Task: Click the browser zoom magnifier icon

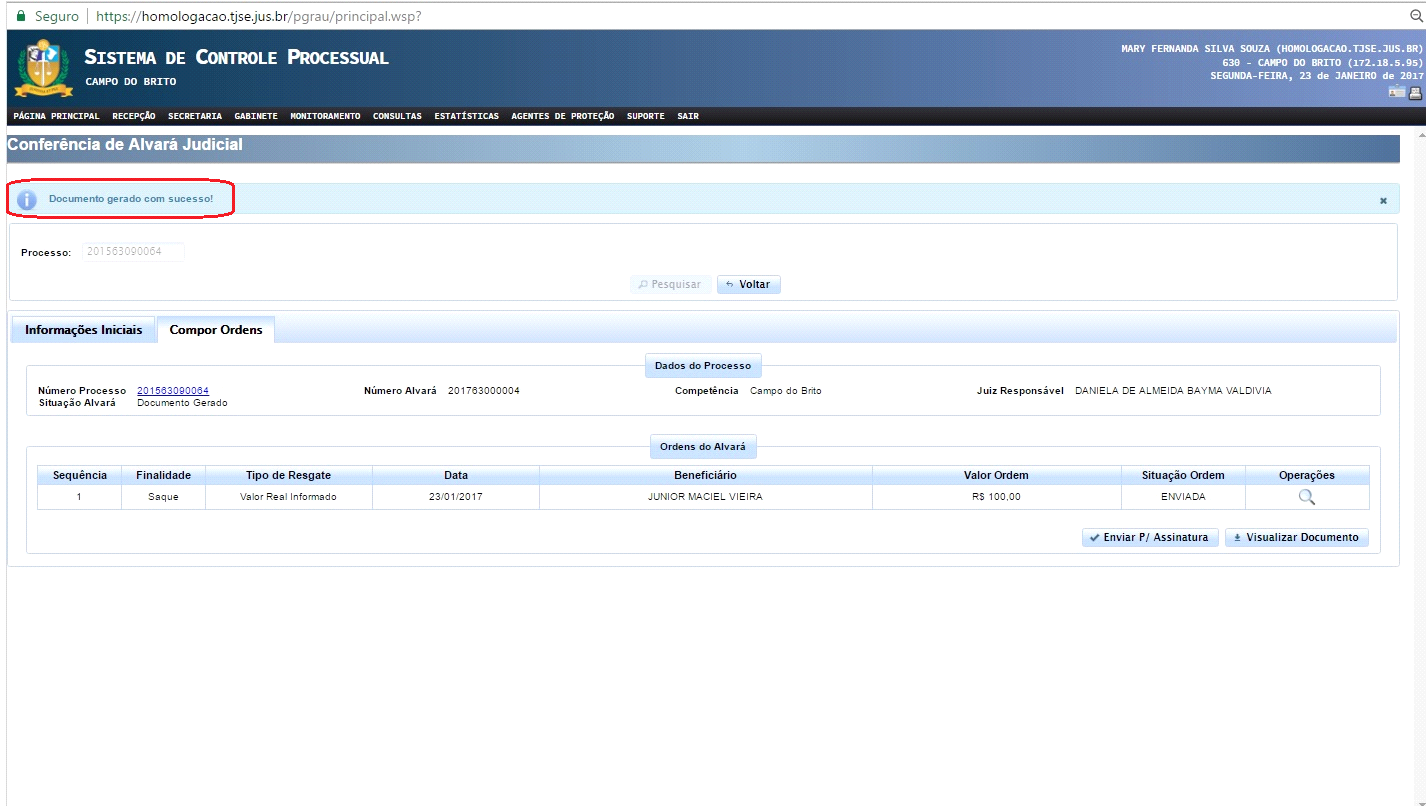Action: 1416,17
